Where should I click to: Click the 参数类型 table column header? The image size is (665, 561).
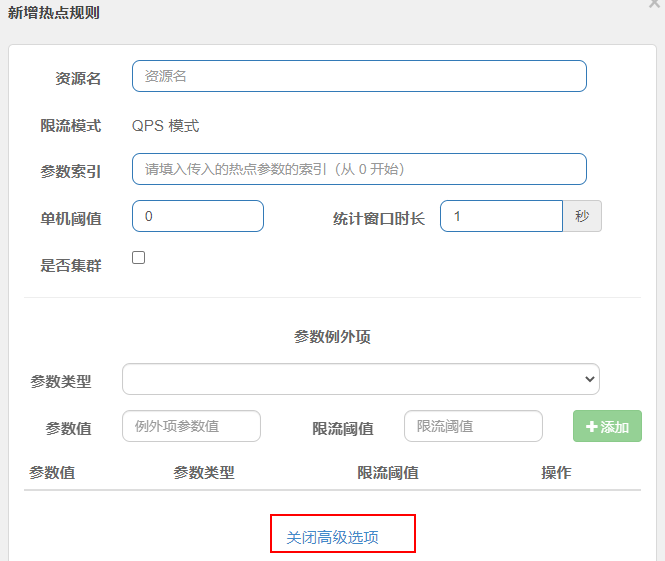coord(204,472)
